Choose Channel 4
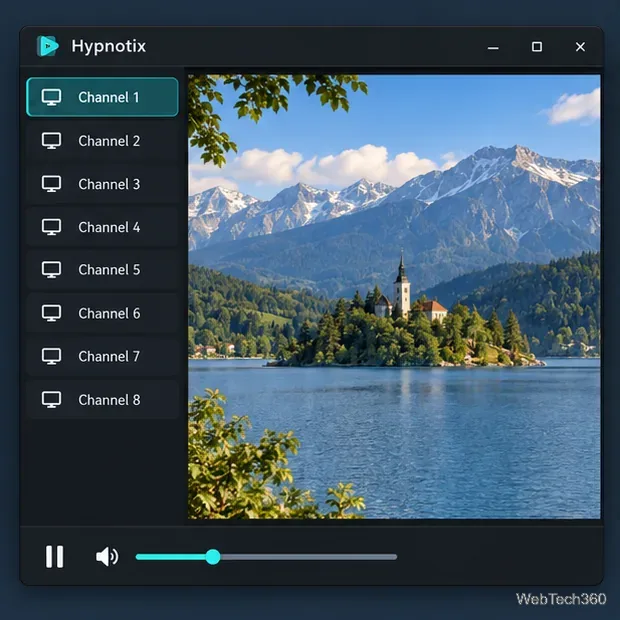The height and width of the screenshot is (620, 620). pyautogui.click(x=102, y=227)
